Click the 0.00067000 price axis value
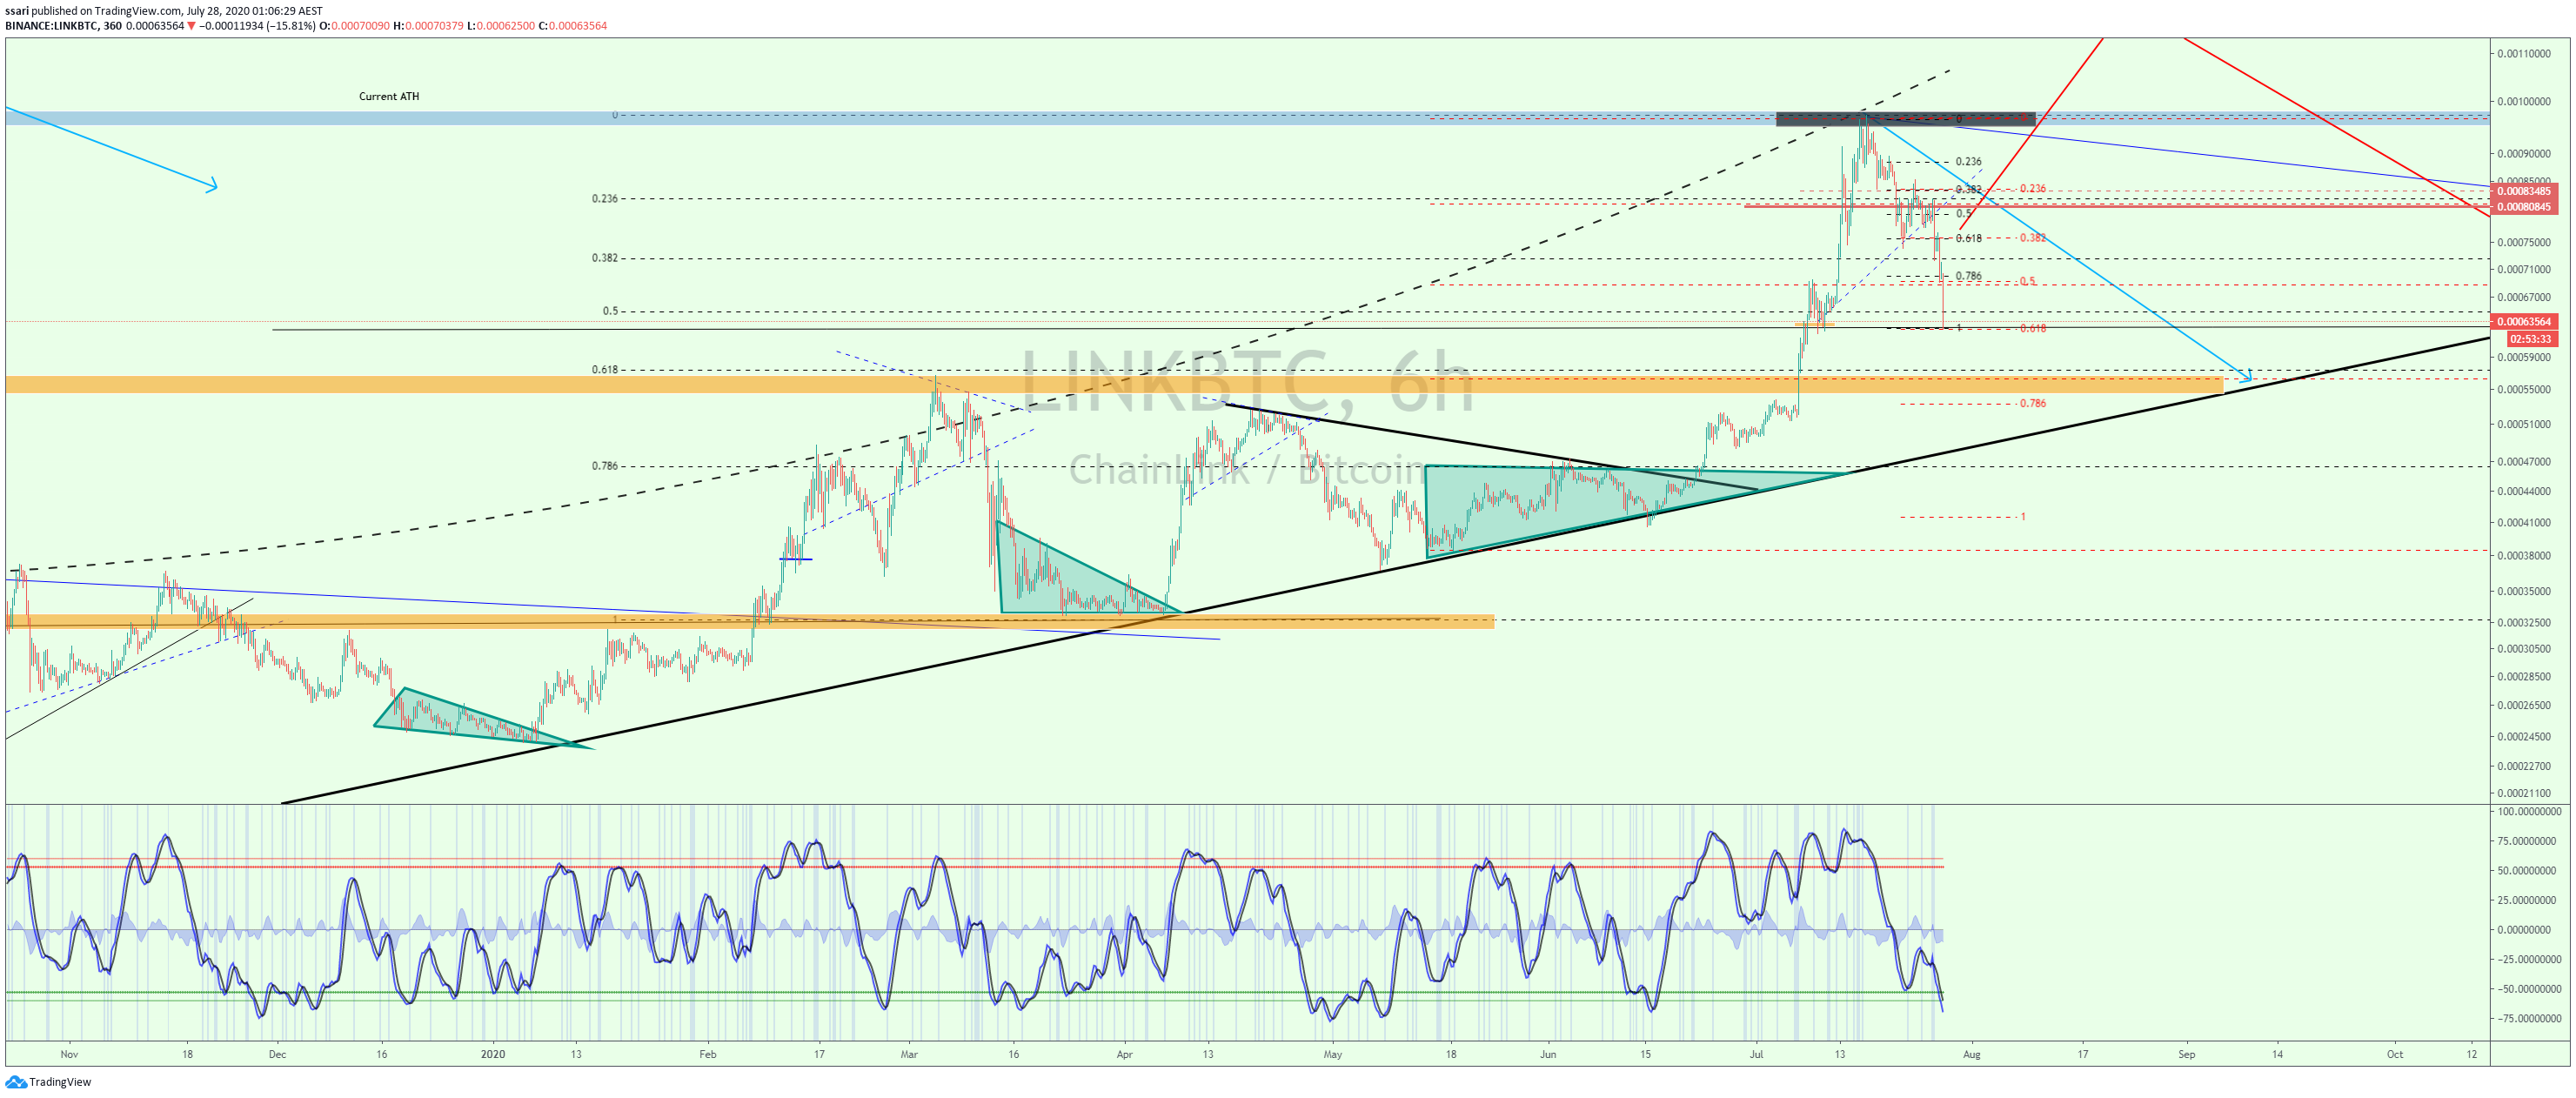Image resolution: width=2576 pixels, height=1098 pixels. click(x=2524, y=297)
